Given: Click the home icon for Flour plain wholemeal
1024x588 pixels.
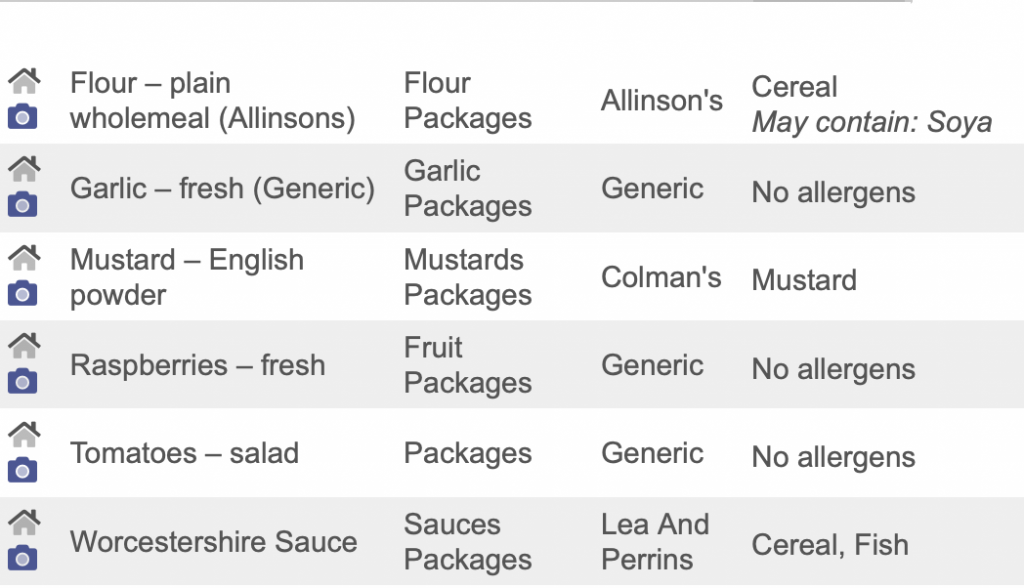Looking at the screenshot, I should tap(24, 81).
